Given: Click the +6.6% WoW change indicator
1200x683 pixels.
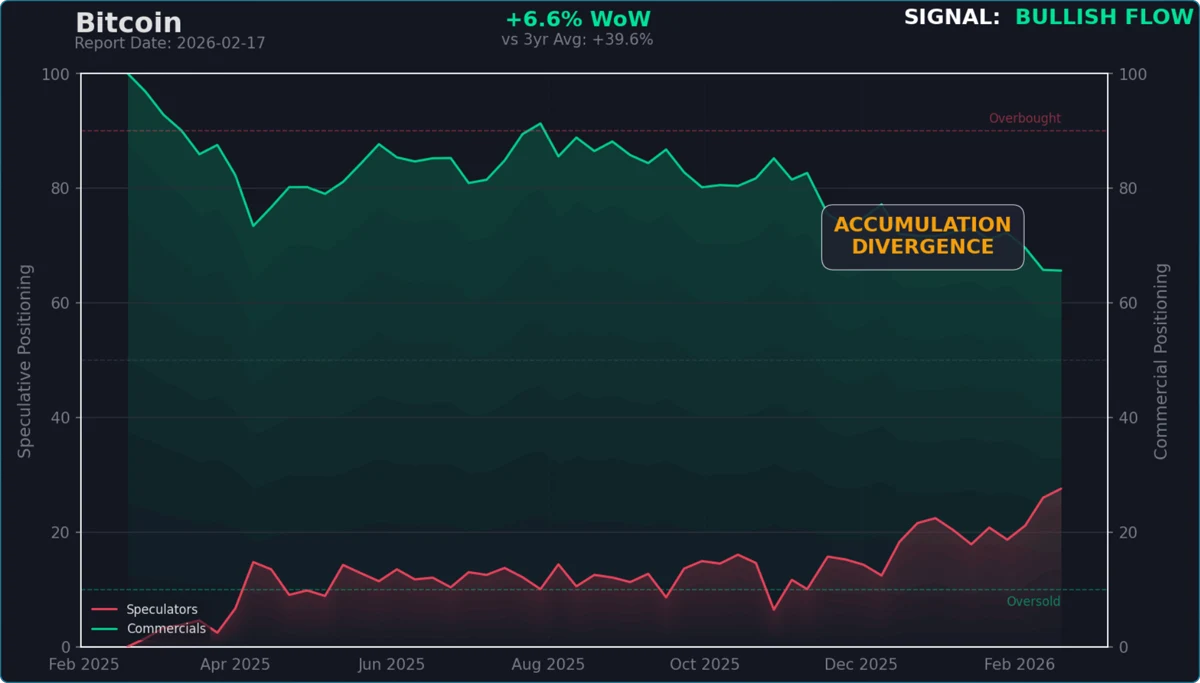Looking at the screenshot, I should pyautogui.click(x=580, y=17).
